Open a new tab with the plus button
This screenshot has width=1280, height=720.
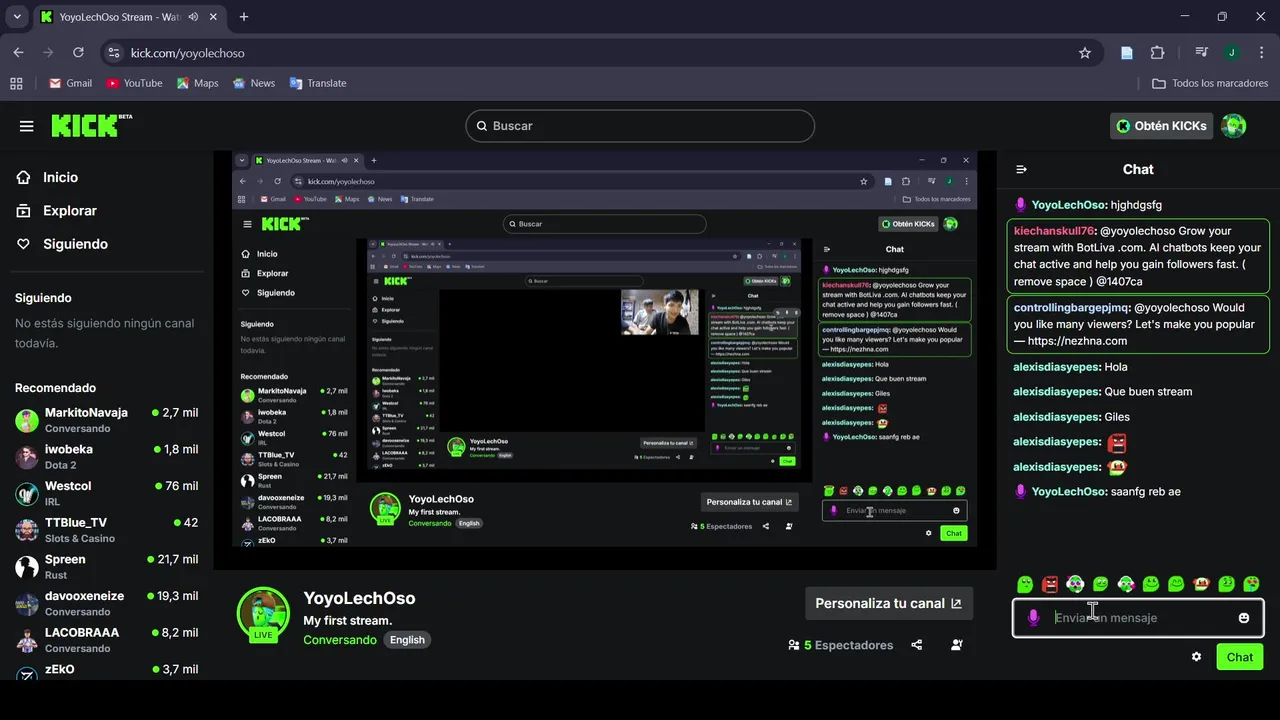(244, 17)
